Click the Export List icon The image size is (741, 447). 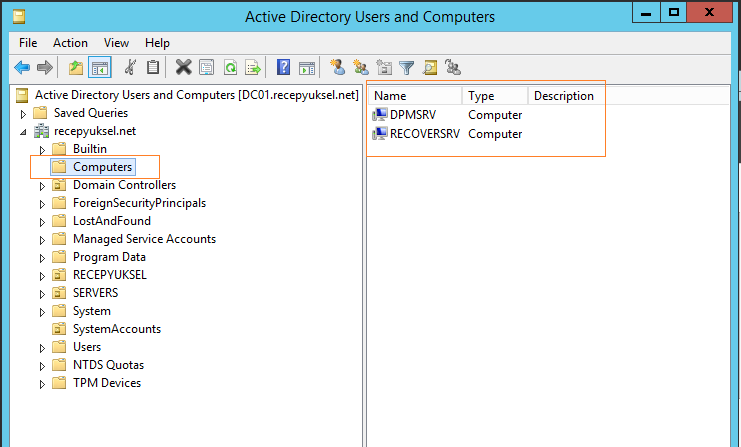coord(253,68)
